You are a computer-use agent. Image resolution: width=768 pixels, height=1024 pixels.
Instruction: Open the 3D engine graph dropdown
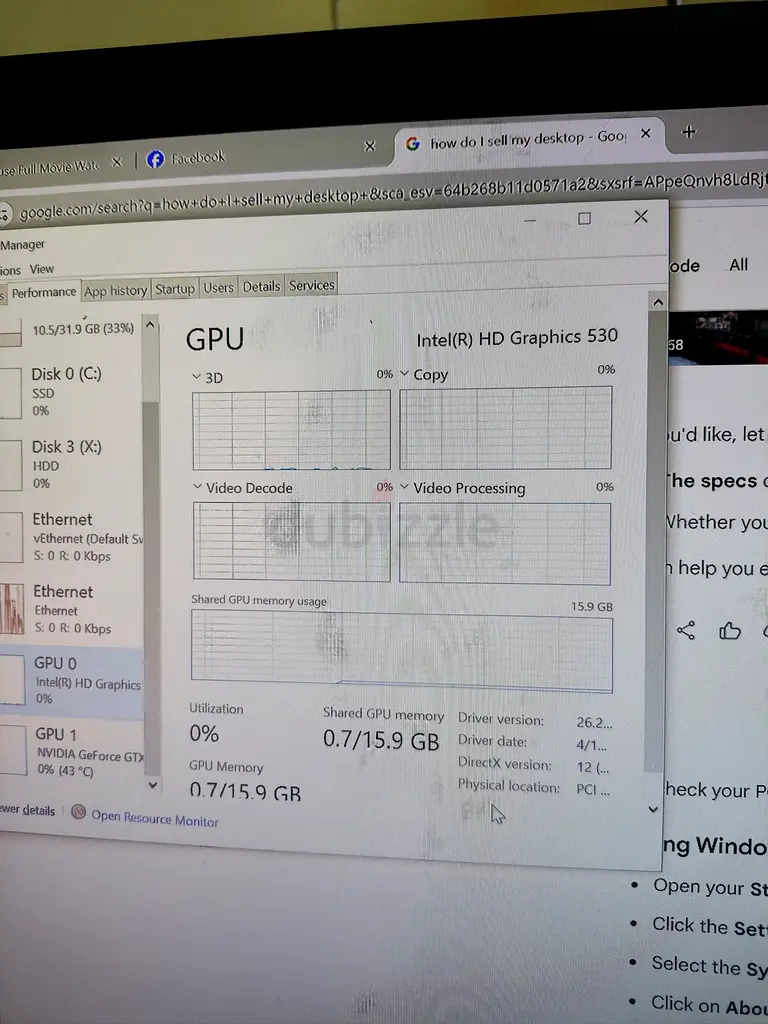click(x=196, y=377)
